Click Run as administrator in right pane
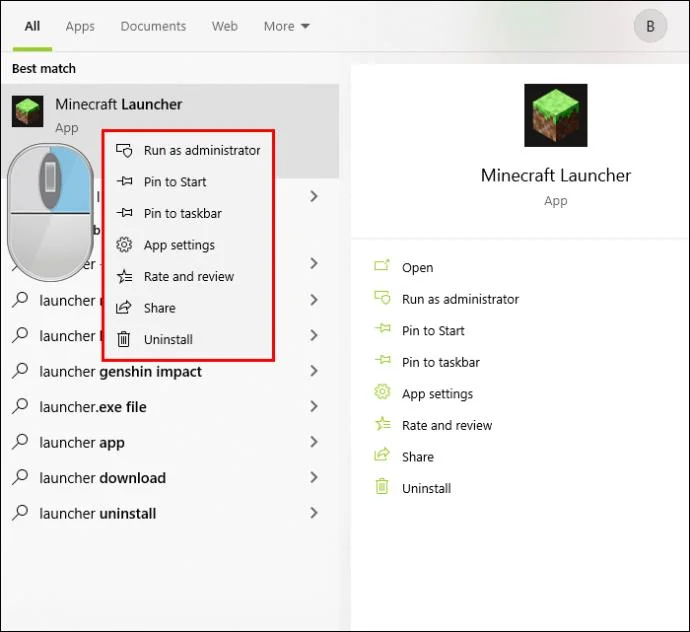 tap(460, 299)
